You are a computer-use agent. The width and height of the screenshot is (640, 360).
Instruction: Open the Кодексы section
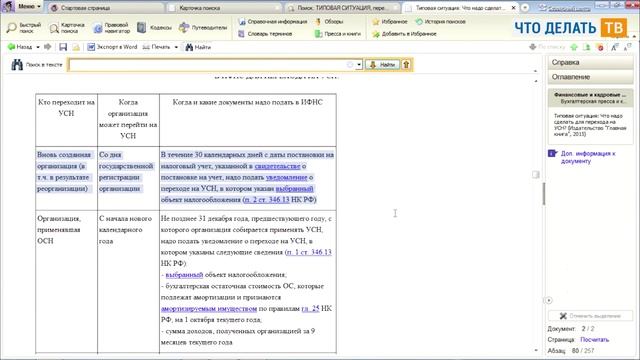pos(154,28)
